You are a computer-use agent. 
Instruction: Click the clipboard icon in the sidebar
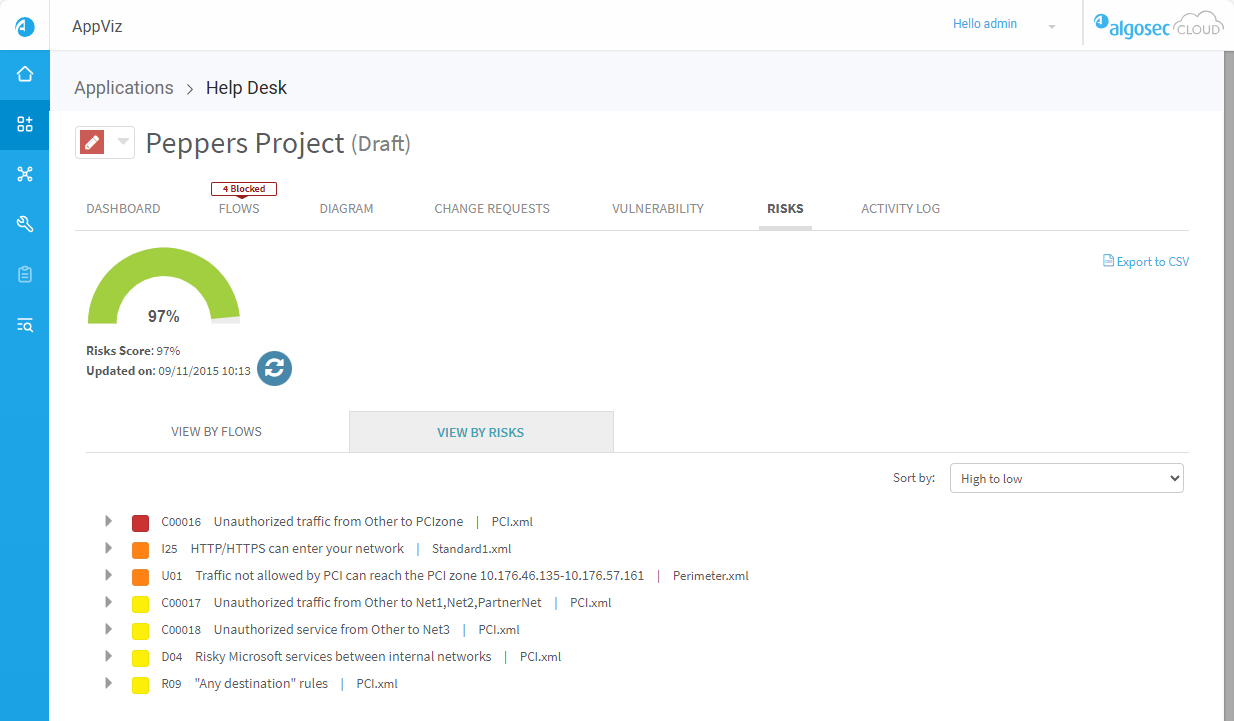click(x=24, y=274)
